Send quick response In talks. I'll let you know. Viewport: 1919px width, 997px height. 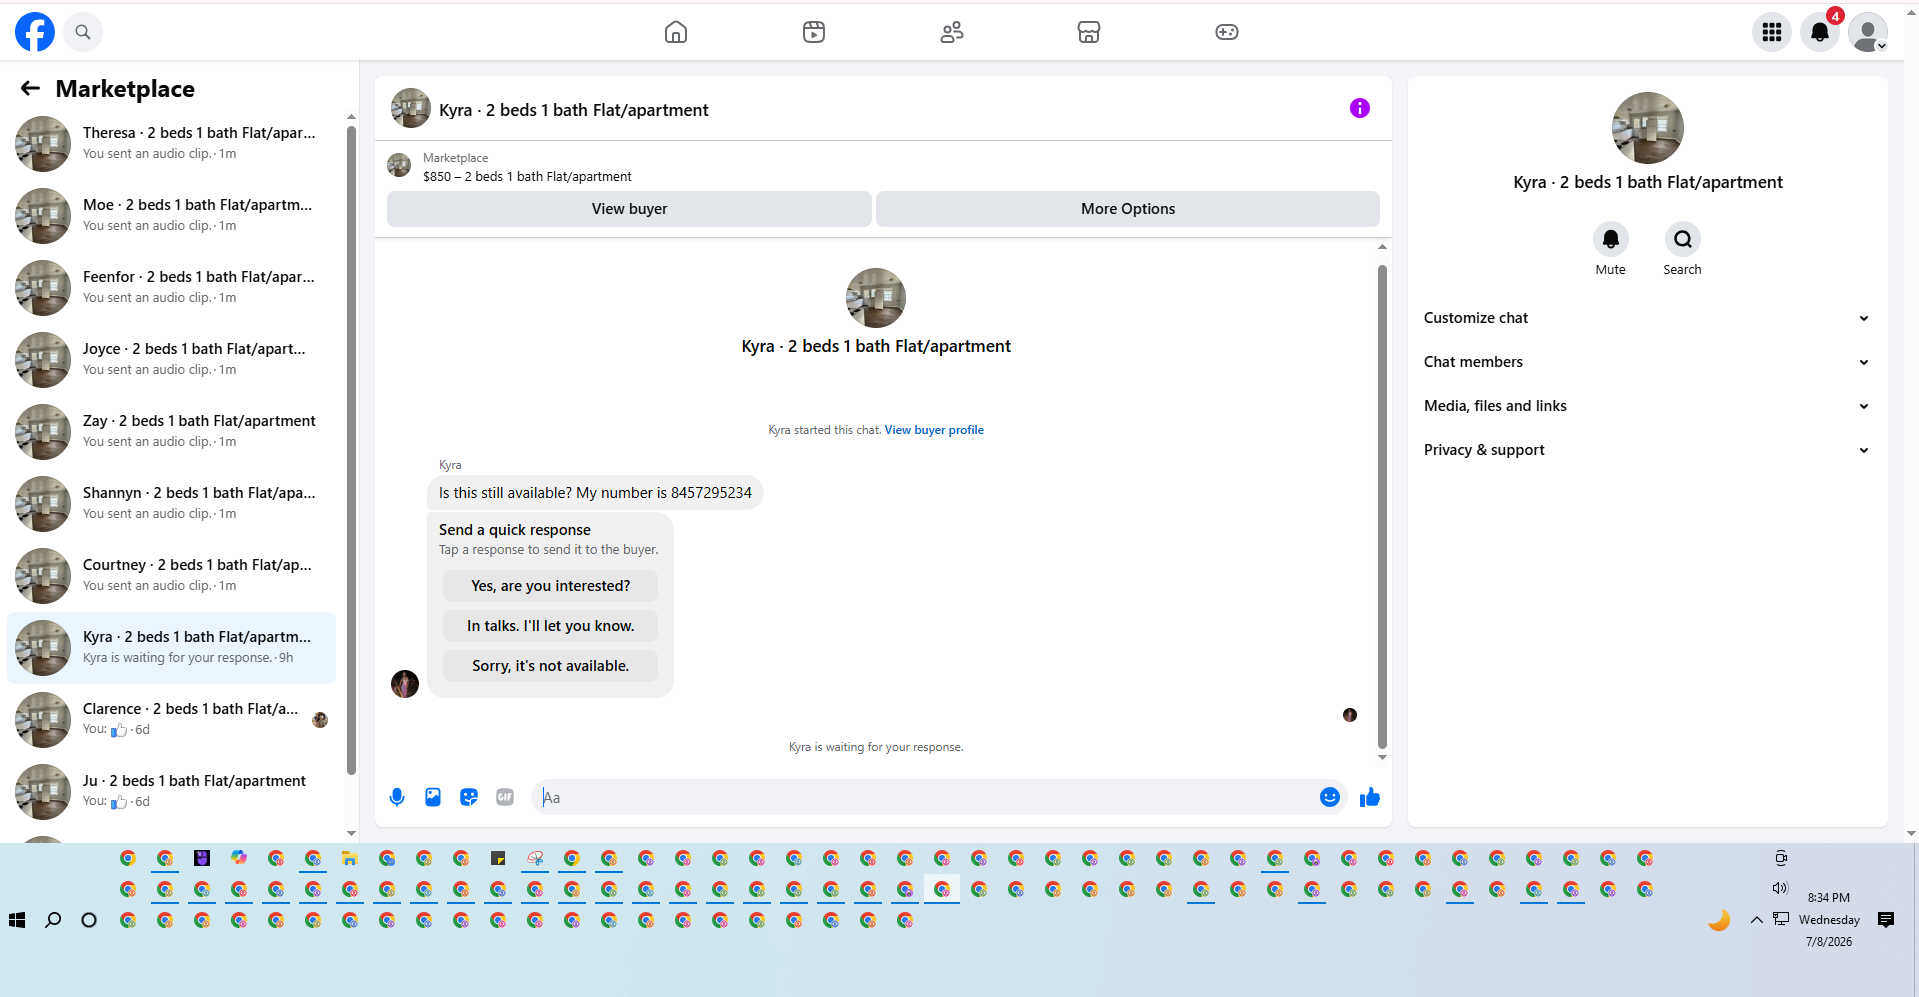click(551, 626)
